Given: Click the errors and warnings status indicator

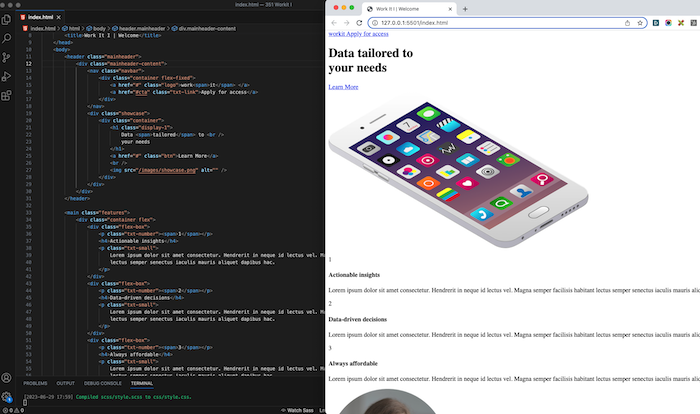Looking at the screenshot, I should [13, 410].
